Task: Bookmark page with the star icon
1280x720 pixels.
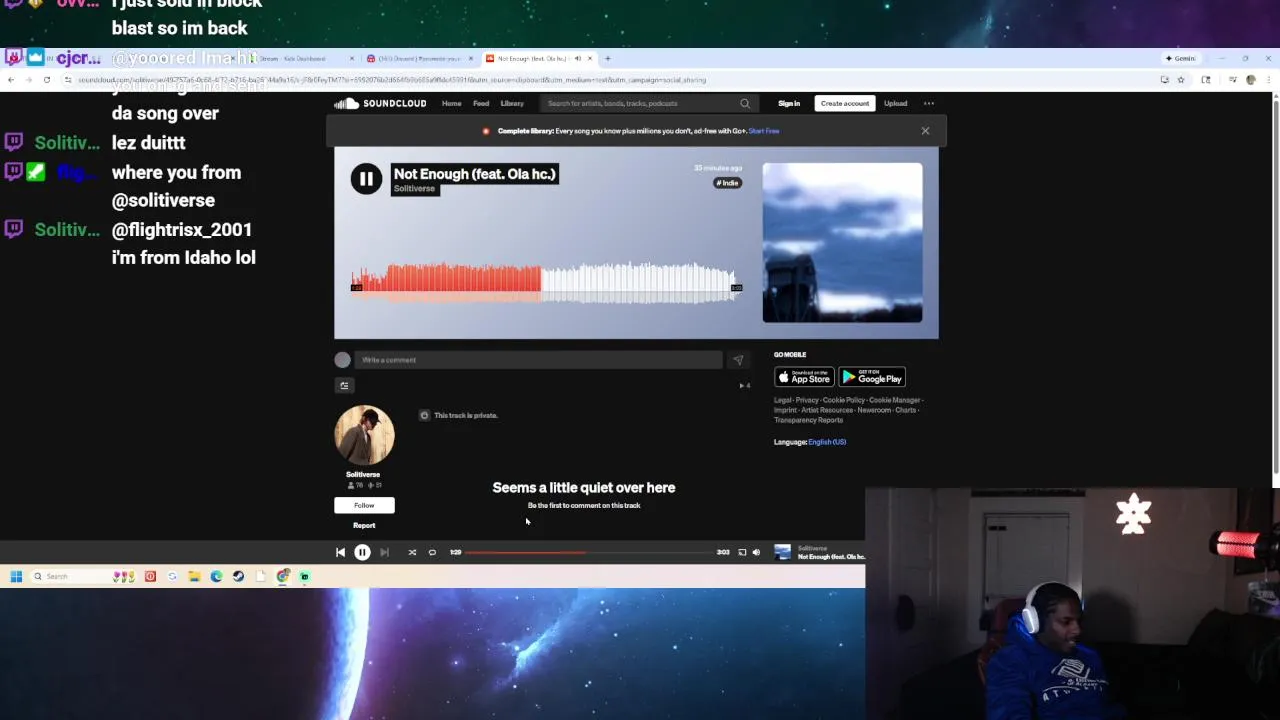Action: tap(1180, 80)
